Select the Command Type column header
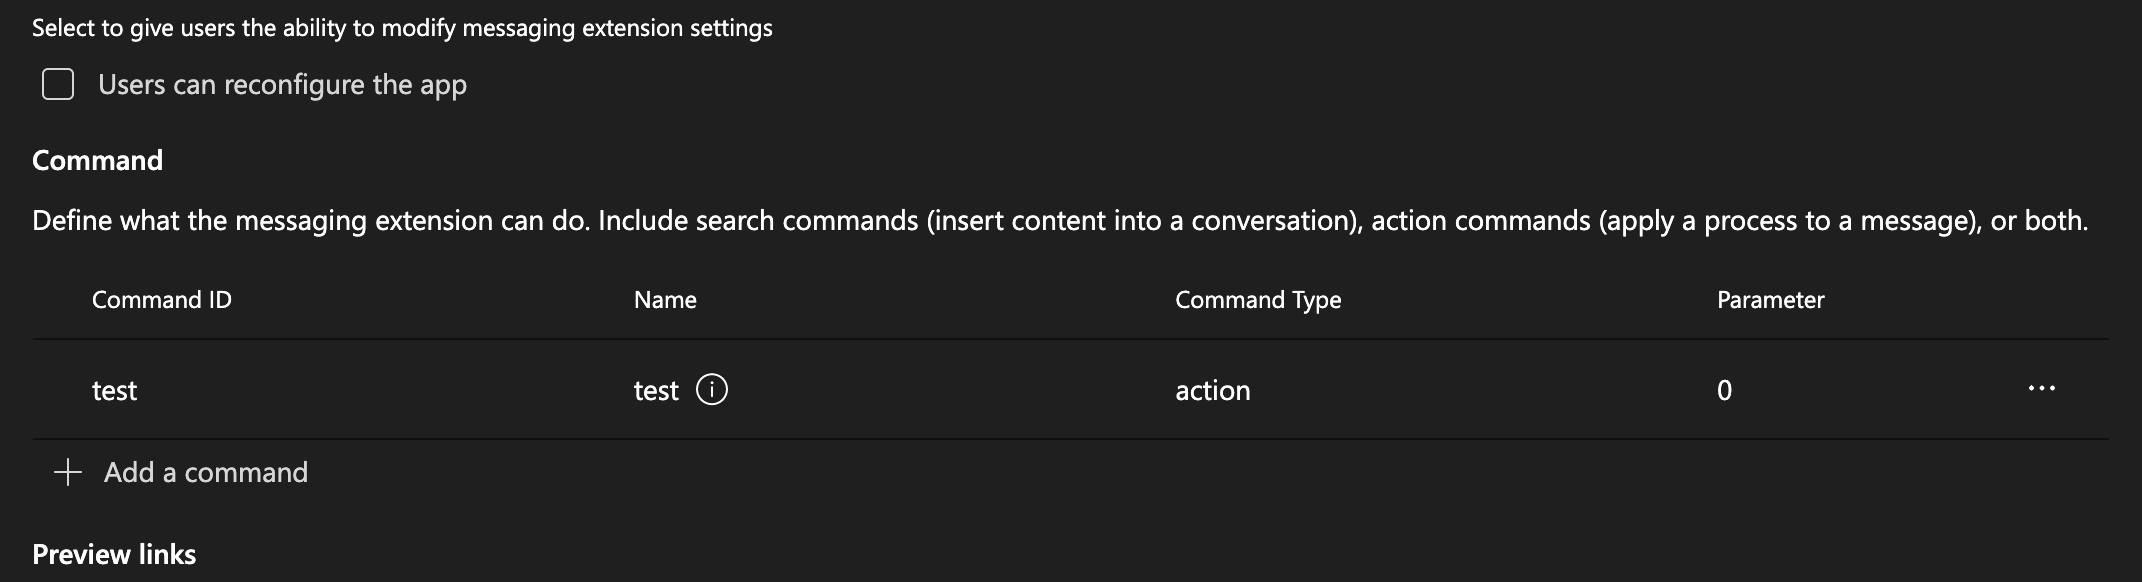The height and width of the screenshot is (582, 2142). [1259, 299]
